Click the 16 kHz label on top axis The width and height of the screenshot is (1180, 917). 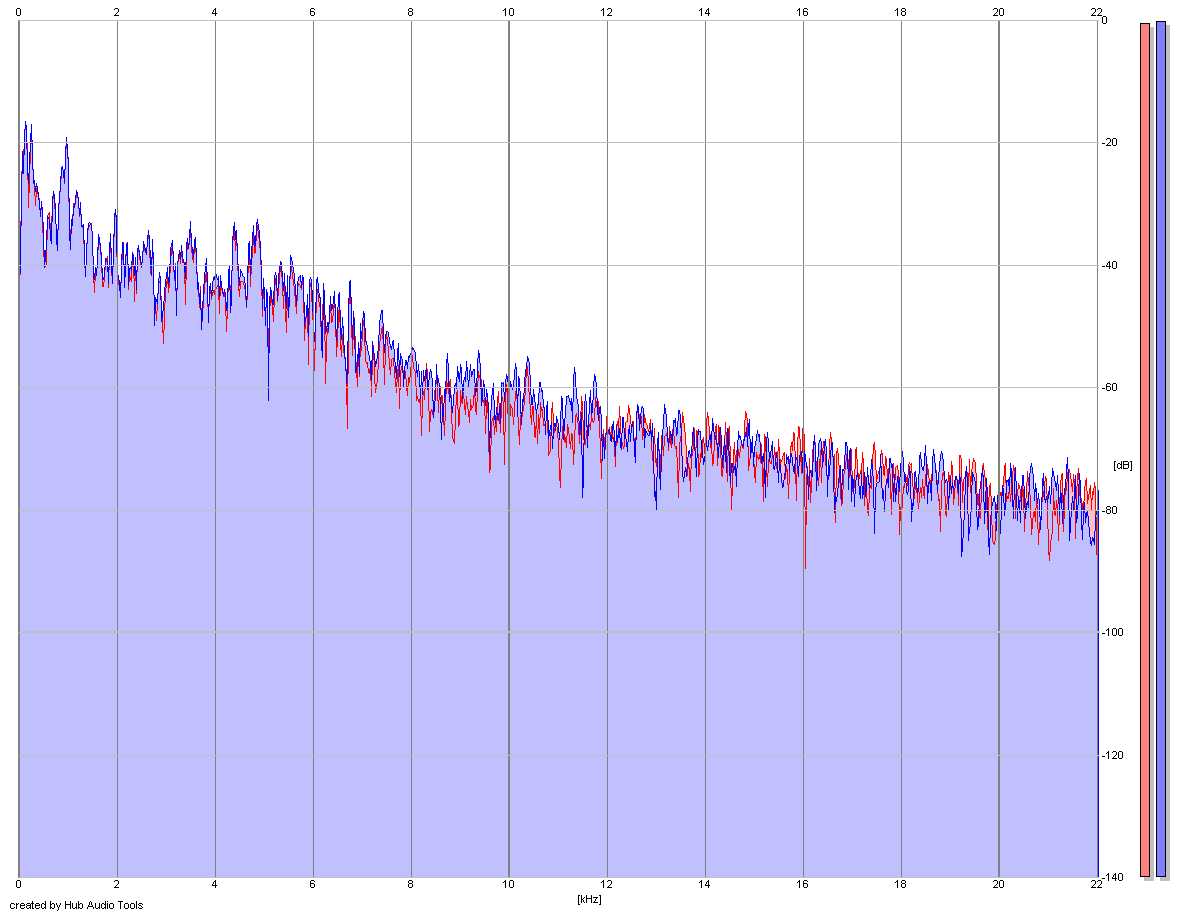pos(802,12)
